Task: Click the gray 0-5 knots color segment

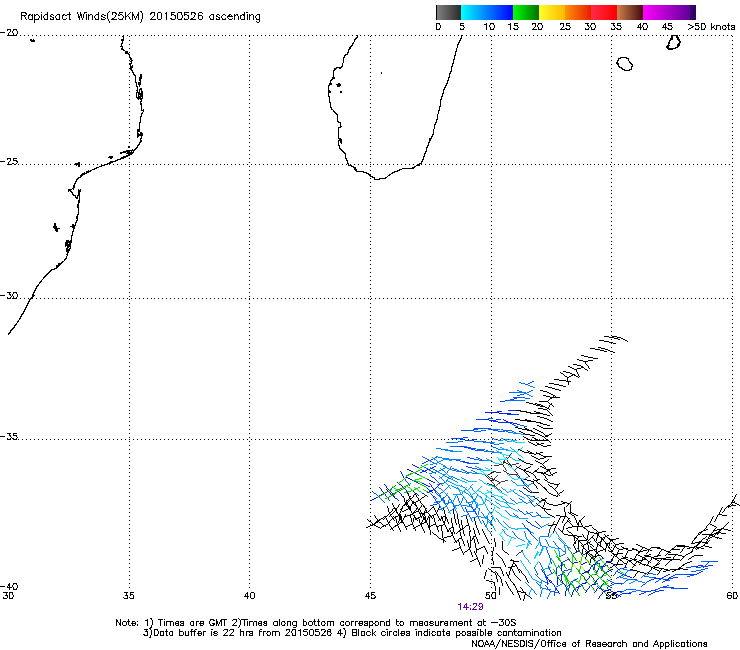Action: click(448, 12)
